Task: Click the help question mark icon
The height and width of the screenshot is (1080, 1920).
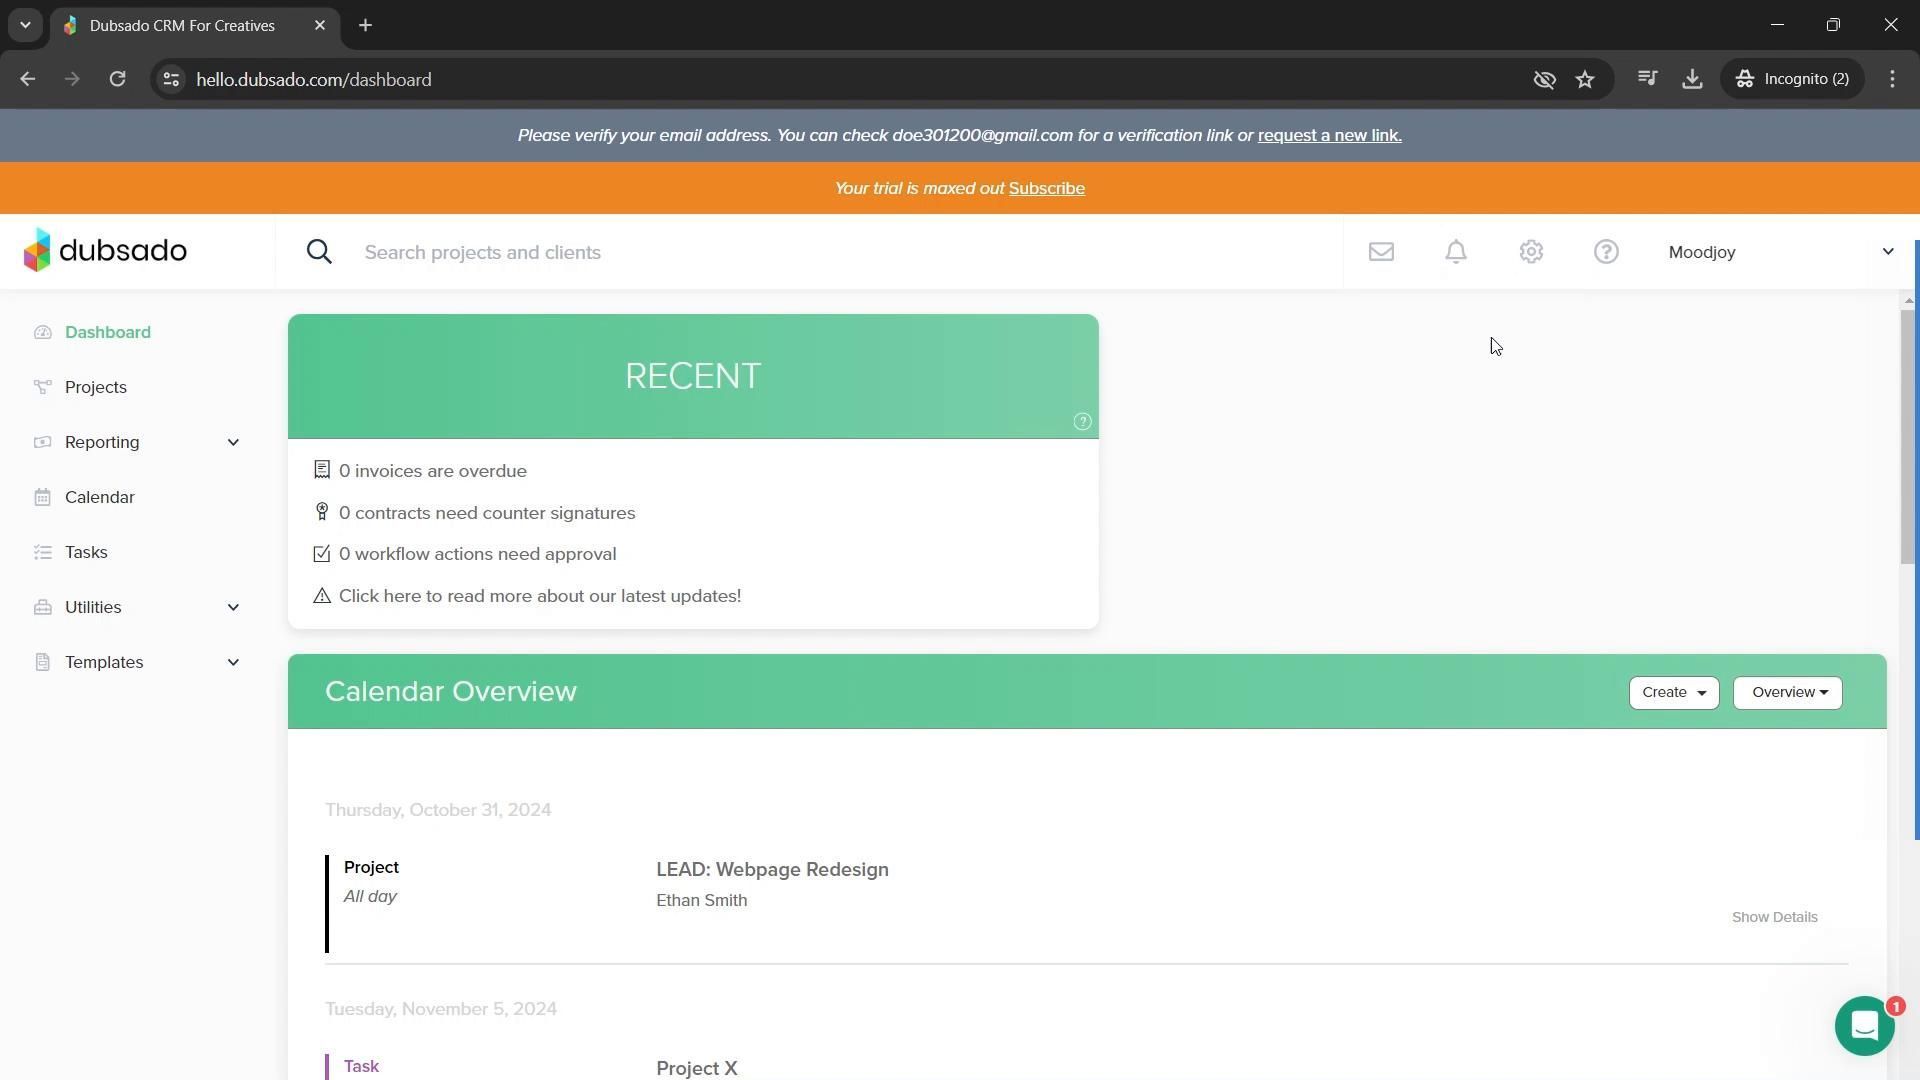Action: 1606,252
